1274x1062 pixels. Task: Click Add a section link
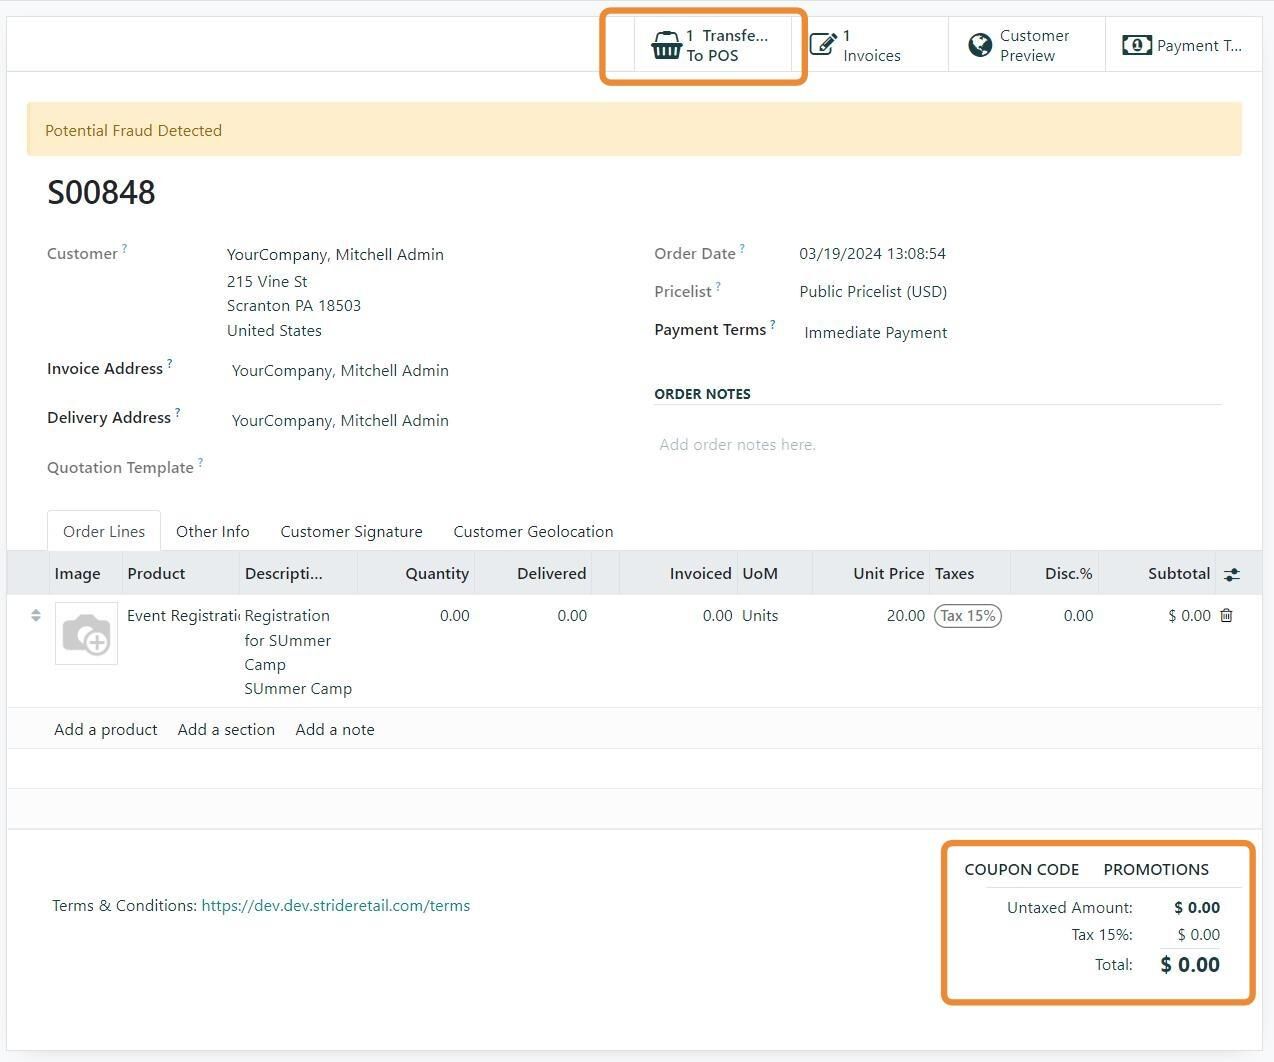(226, 729)
